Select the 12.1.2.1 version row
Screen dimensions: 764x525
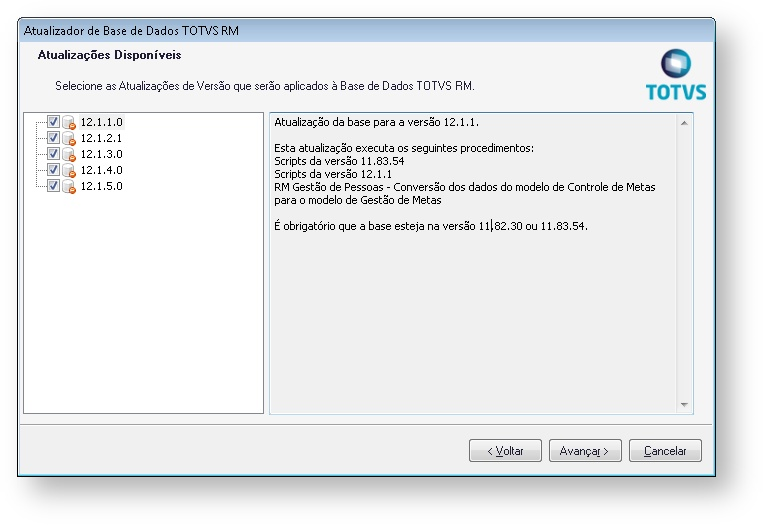click(101, 138)
